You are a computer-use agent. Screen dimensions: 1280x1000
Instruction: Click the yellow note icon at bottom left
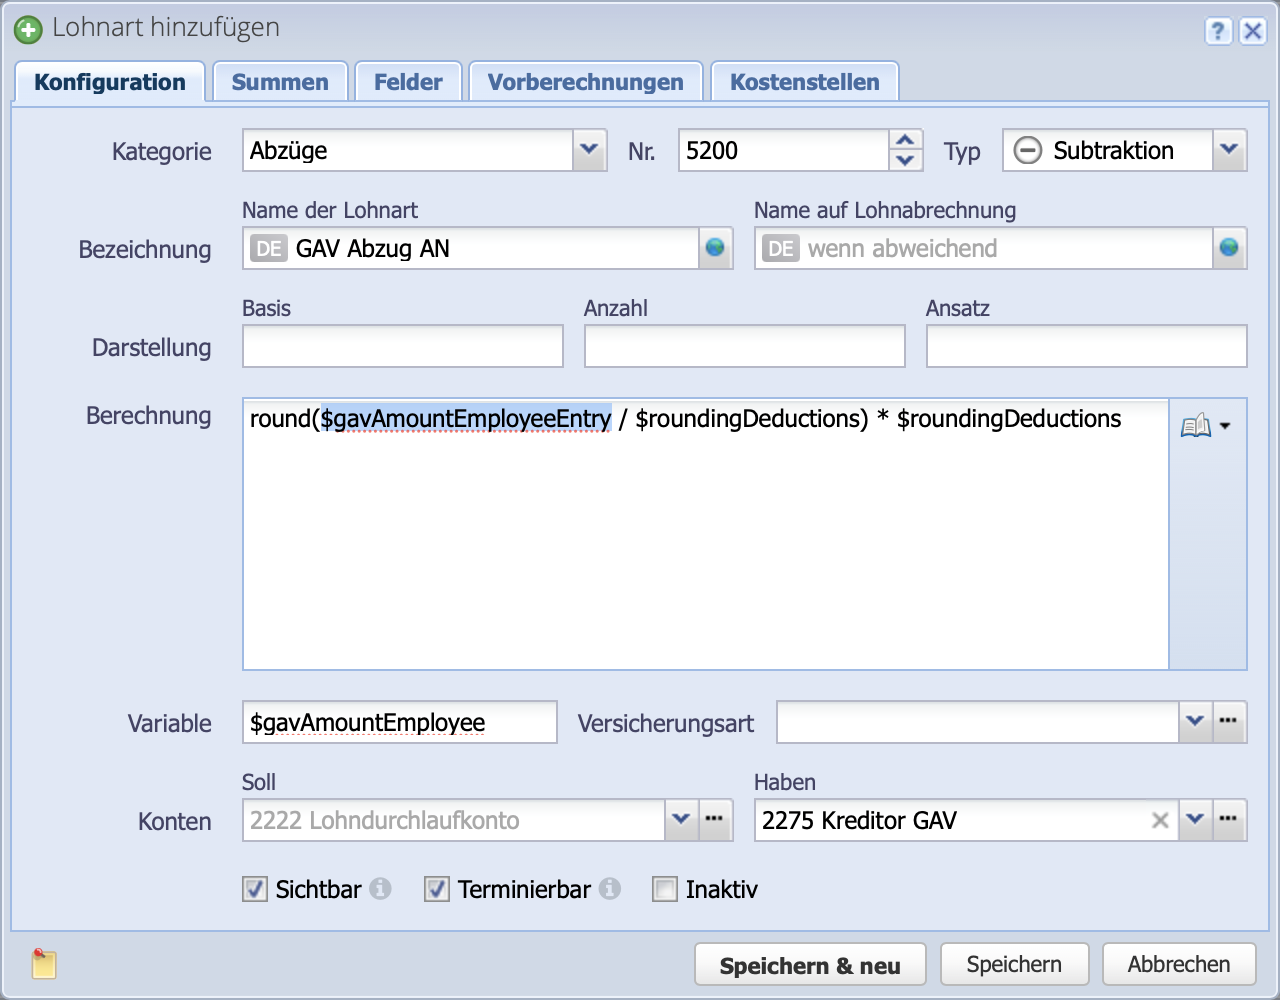[x=41, y=963]
